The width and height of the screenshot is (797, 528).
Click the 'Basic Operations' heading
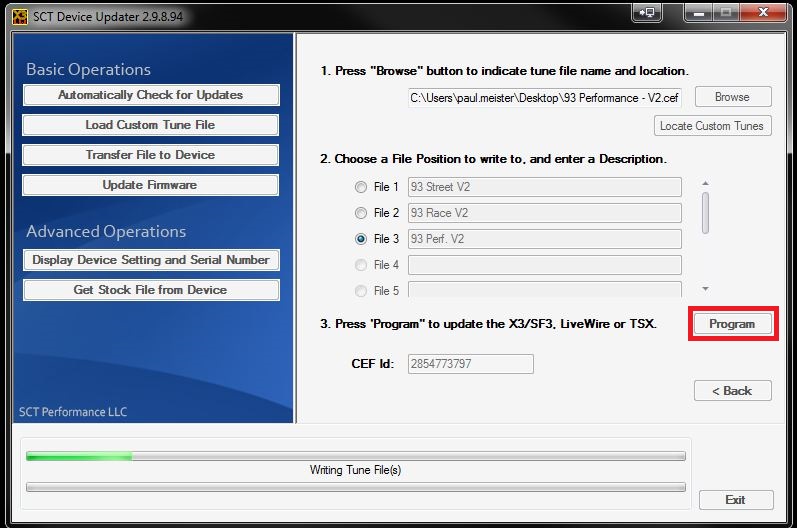[88, 69]
